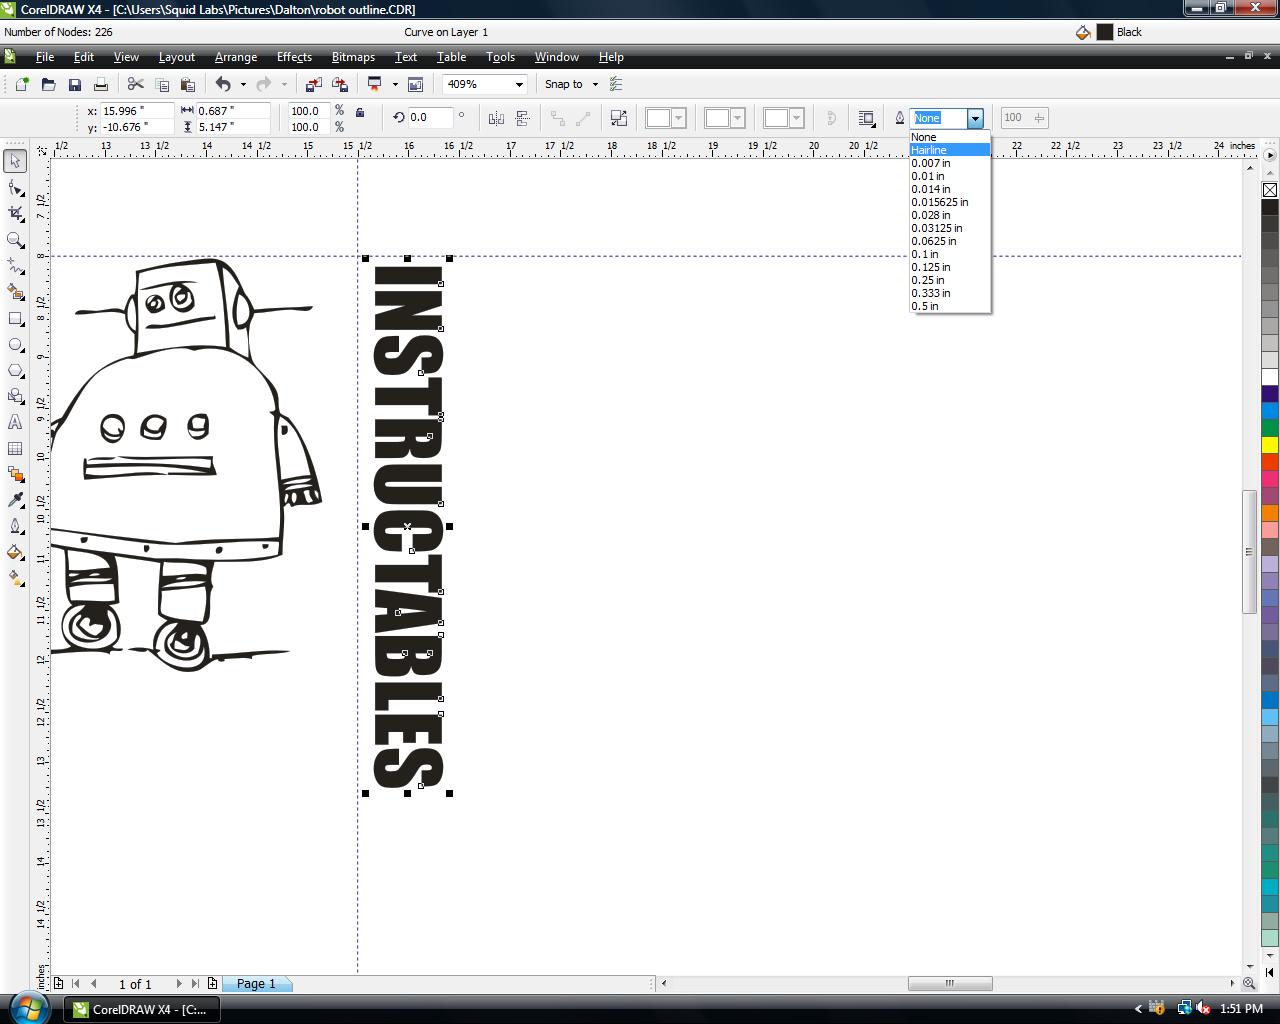Image resolution: width=1280 pixels, height=1024 pixels.
Task: Undo the last action
Action: coord(223,85)
